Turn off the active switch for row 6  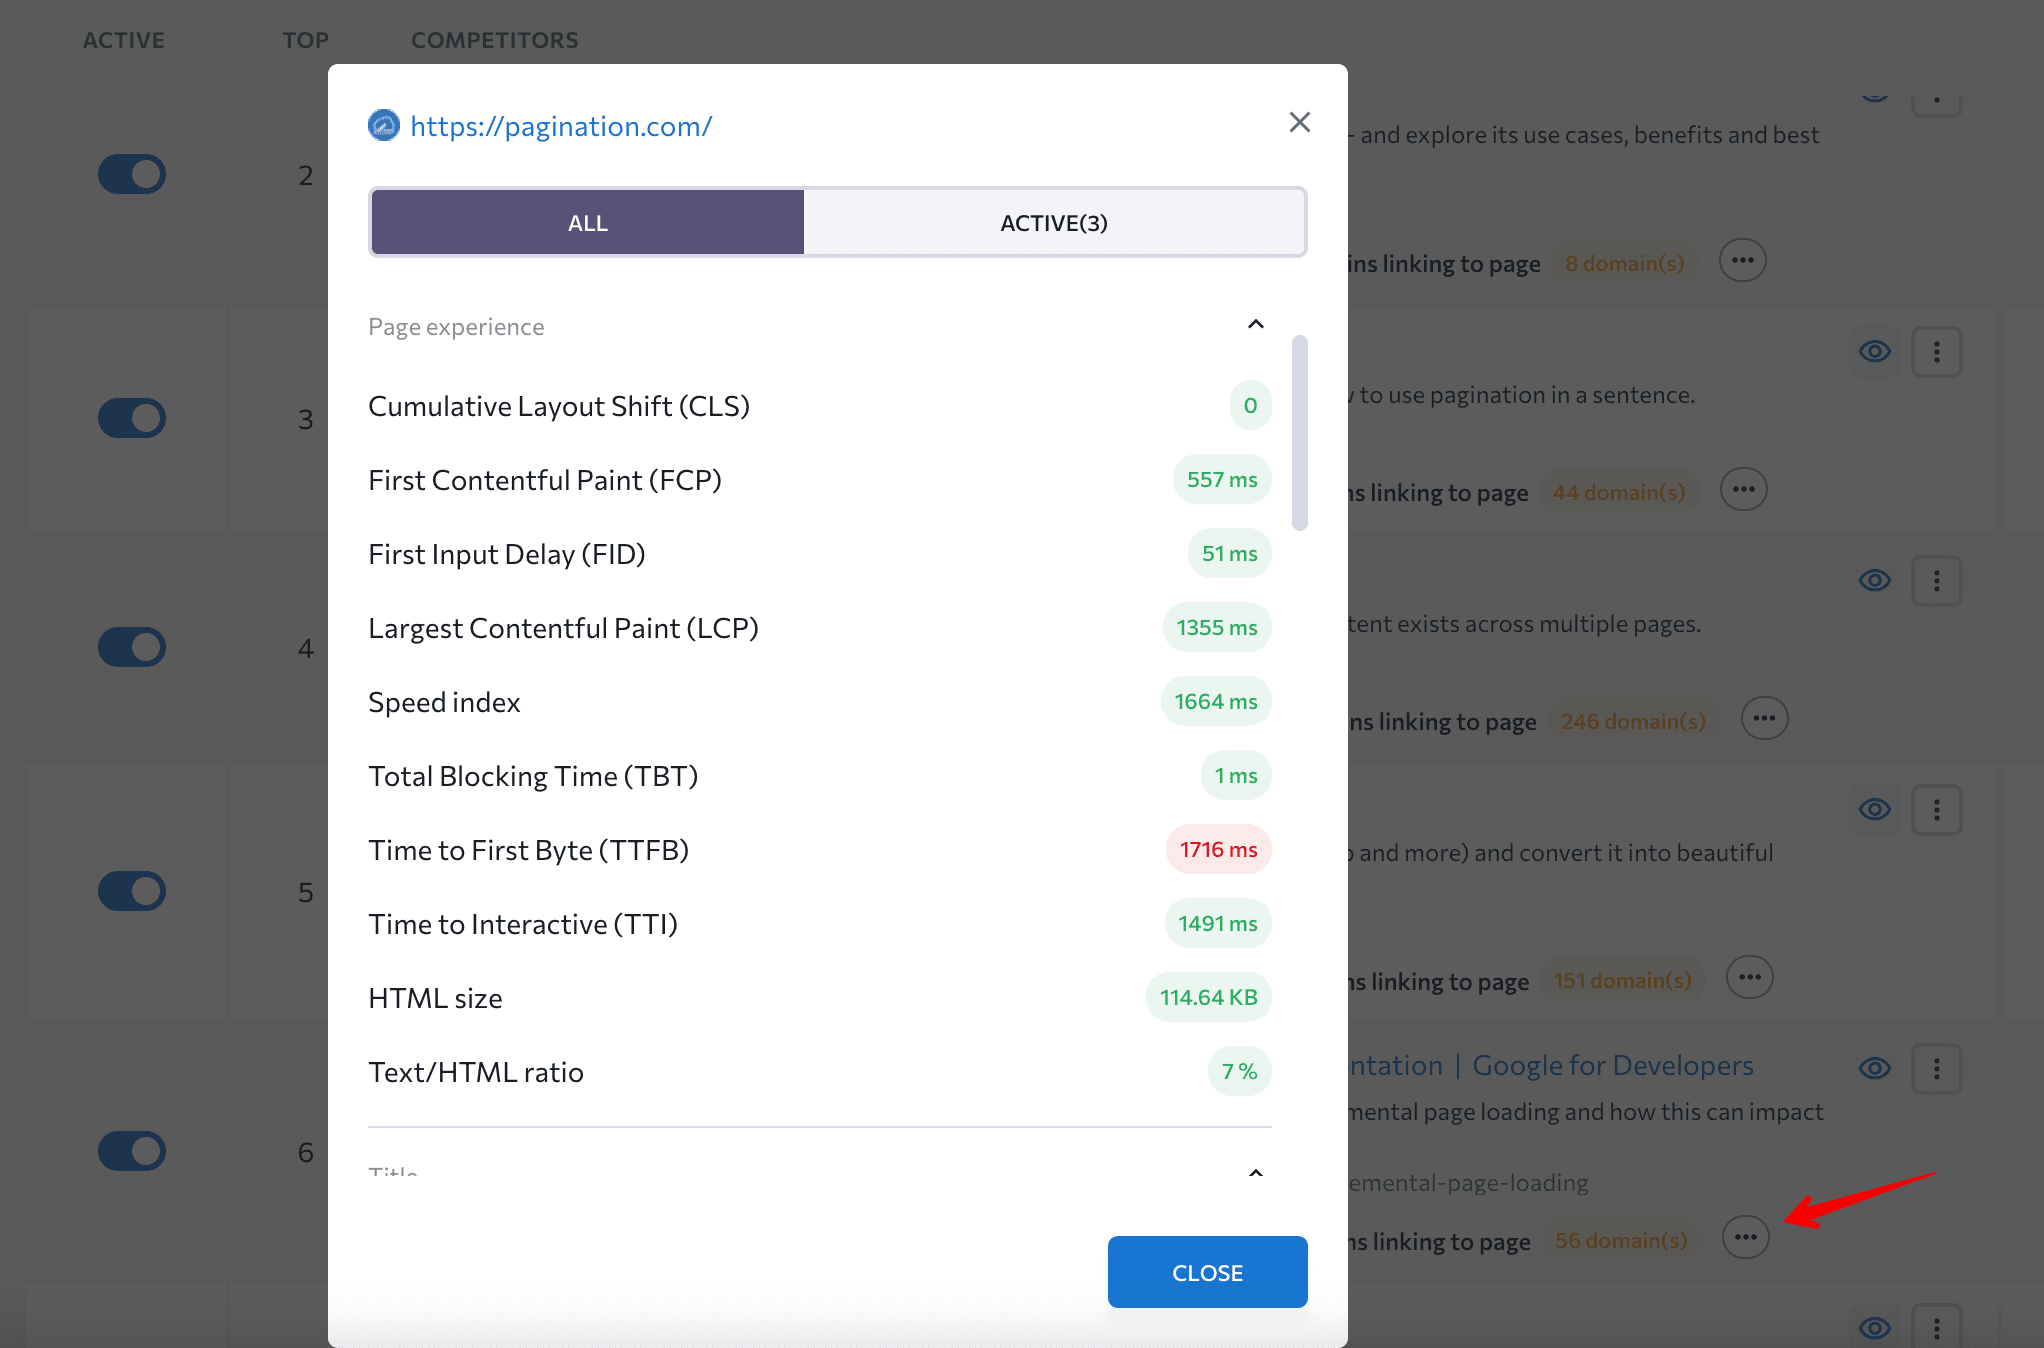click(x=132, y=1151)
